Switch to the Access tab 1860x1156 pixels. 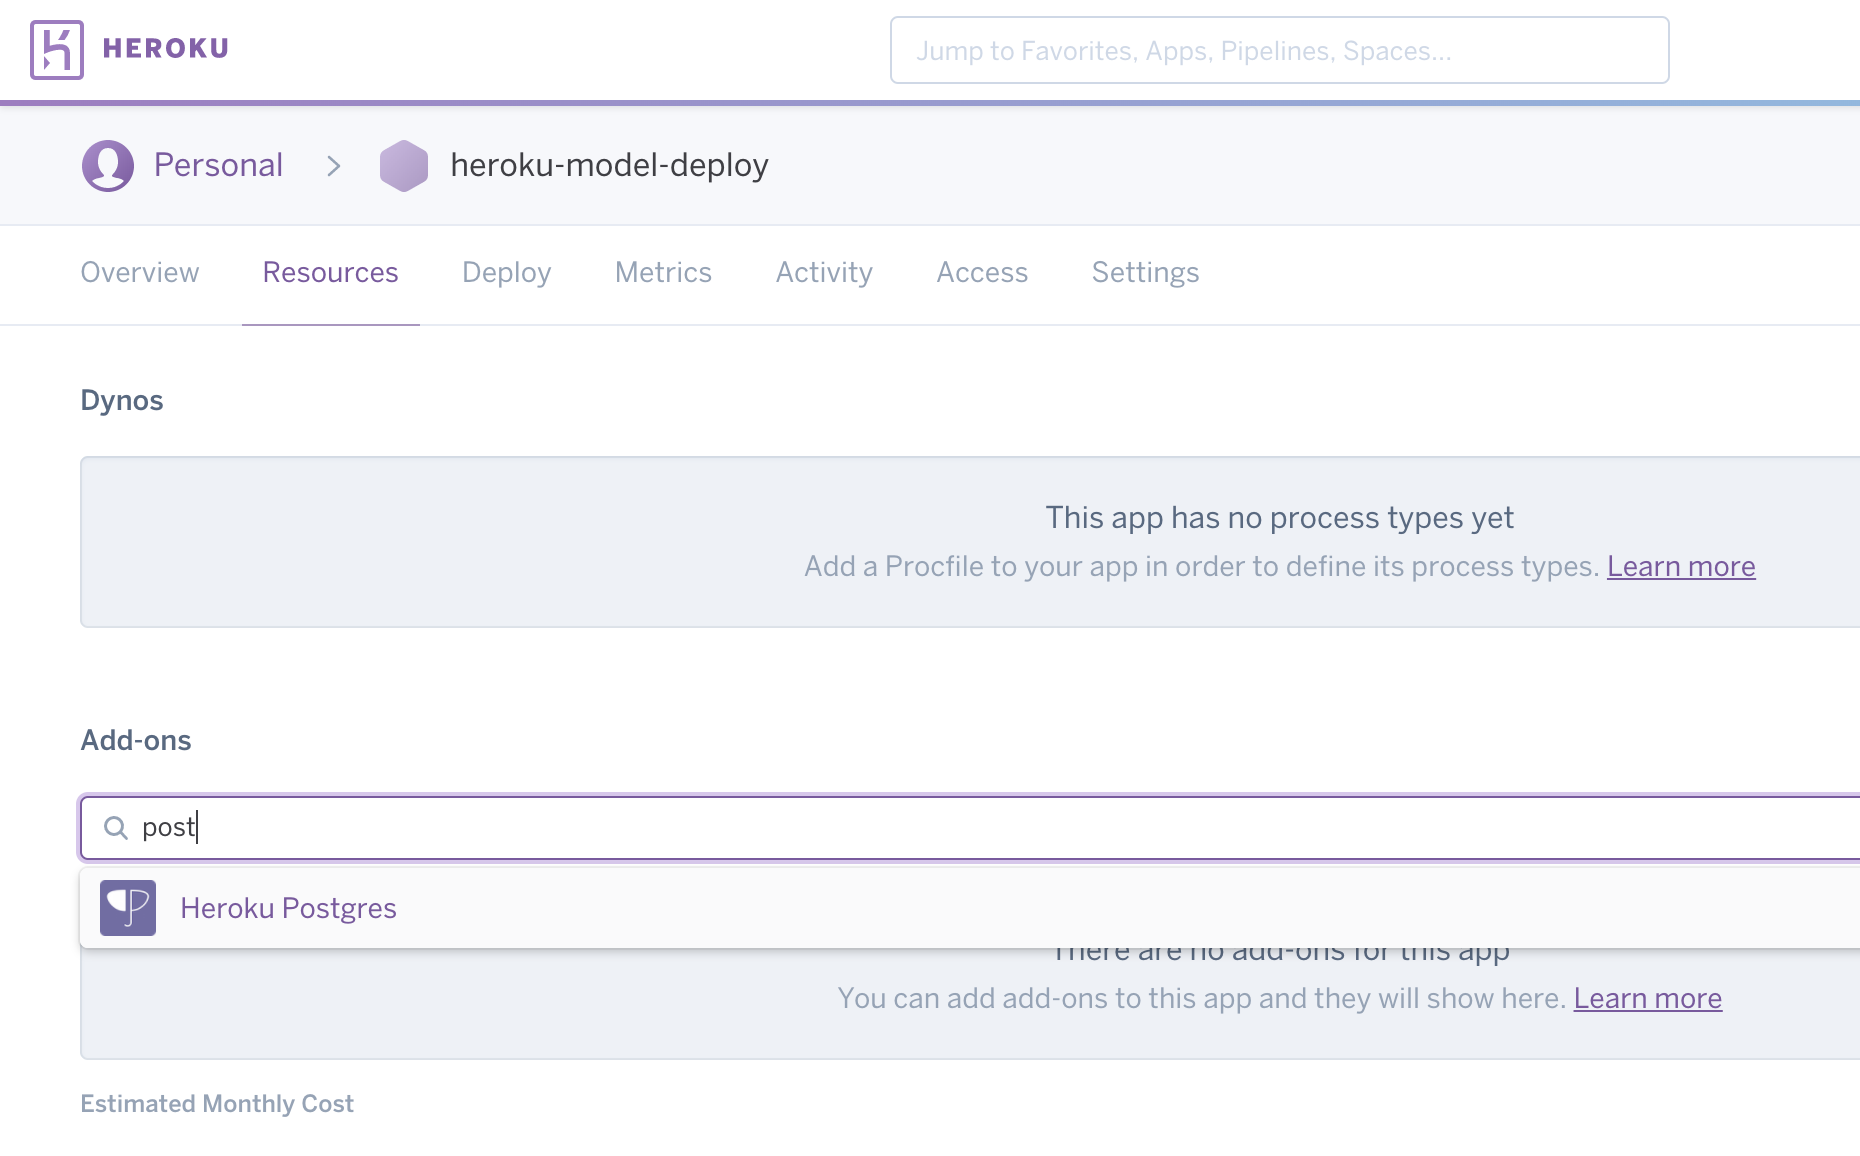pos(982,272)
